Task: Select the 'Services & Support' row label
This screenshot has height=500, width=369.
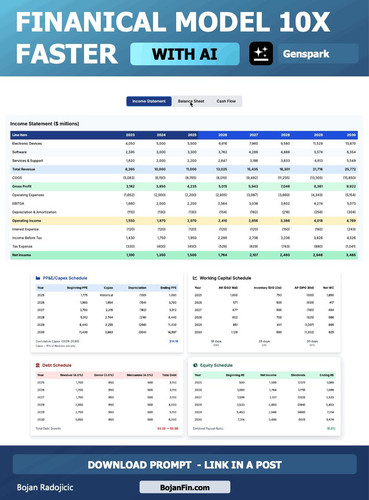Action: tap(28, 161)
